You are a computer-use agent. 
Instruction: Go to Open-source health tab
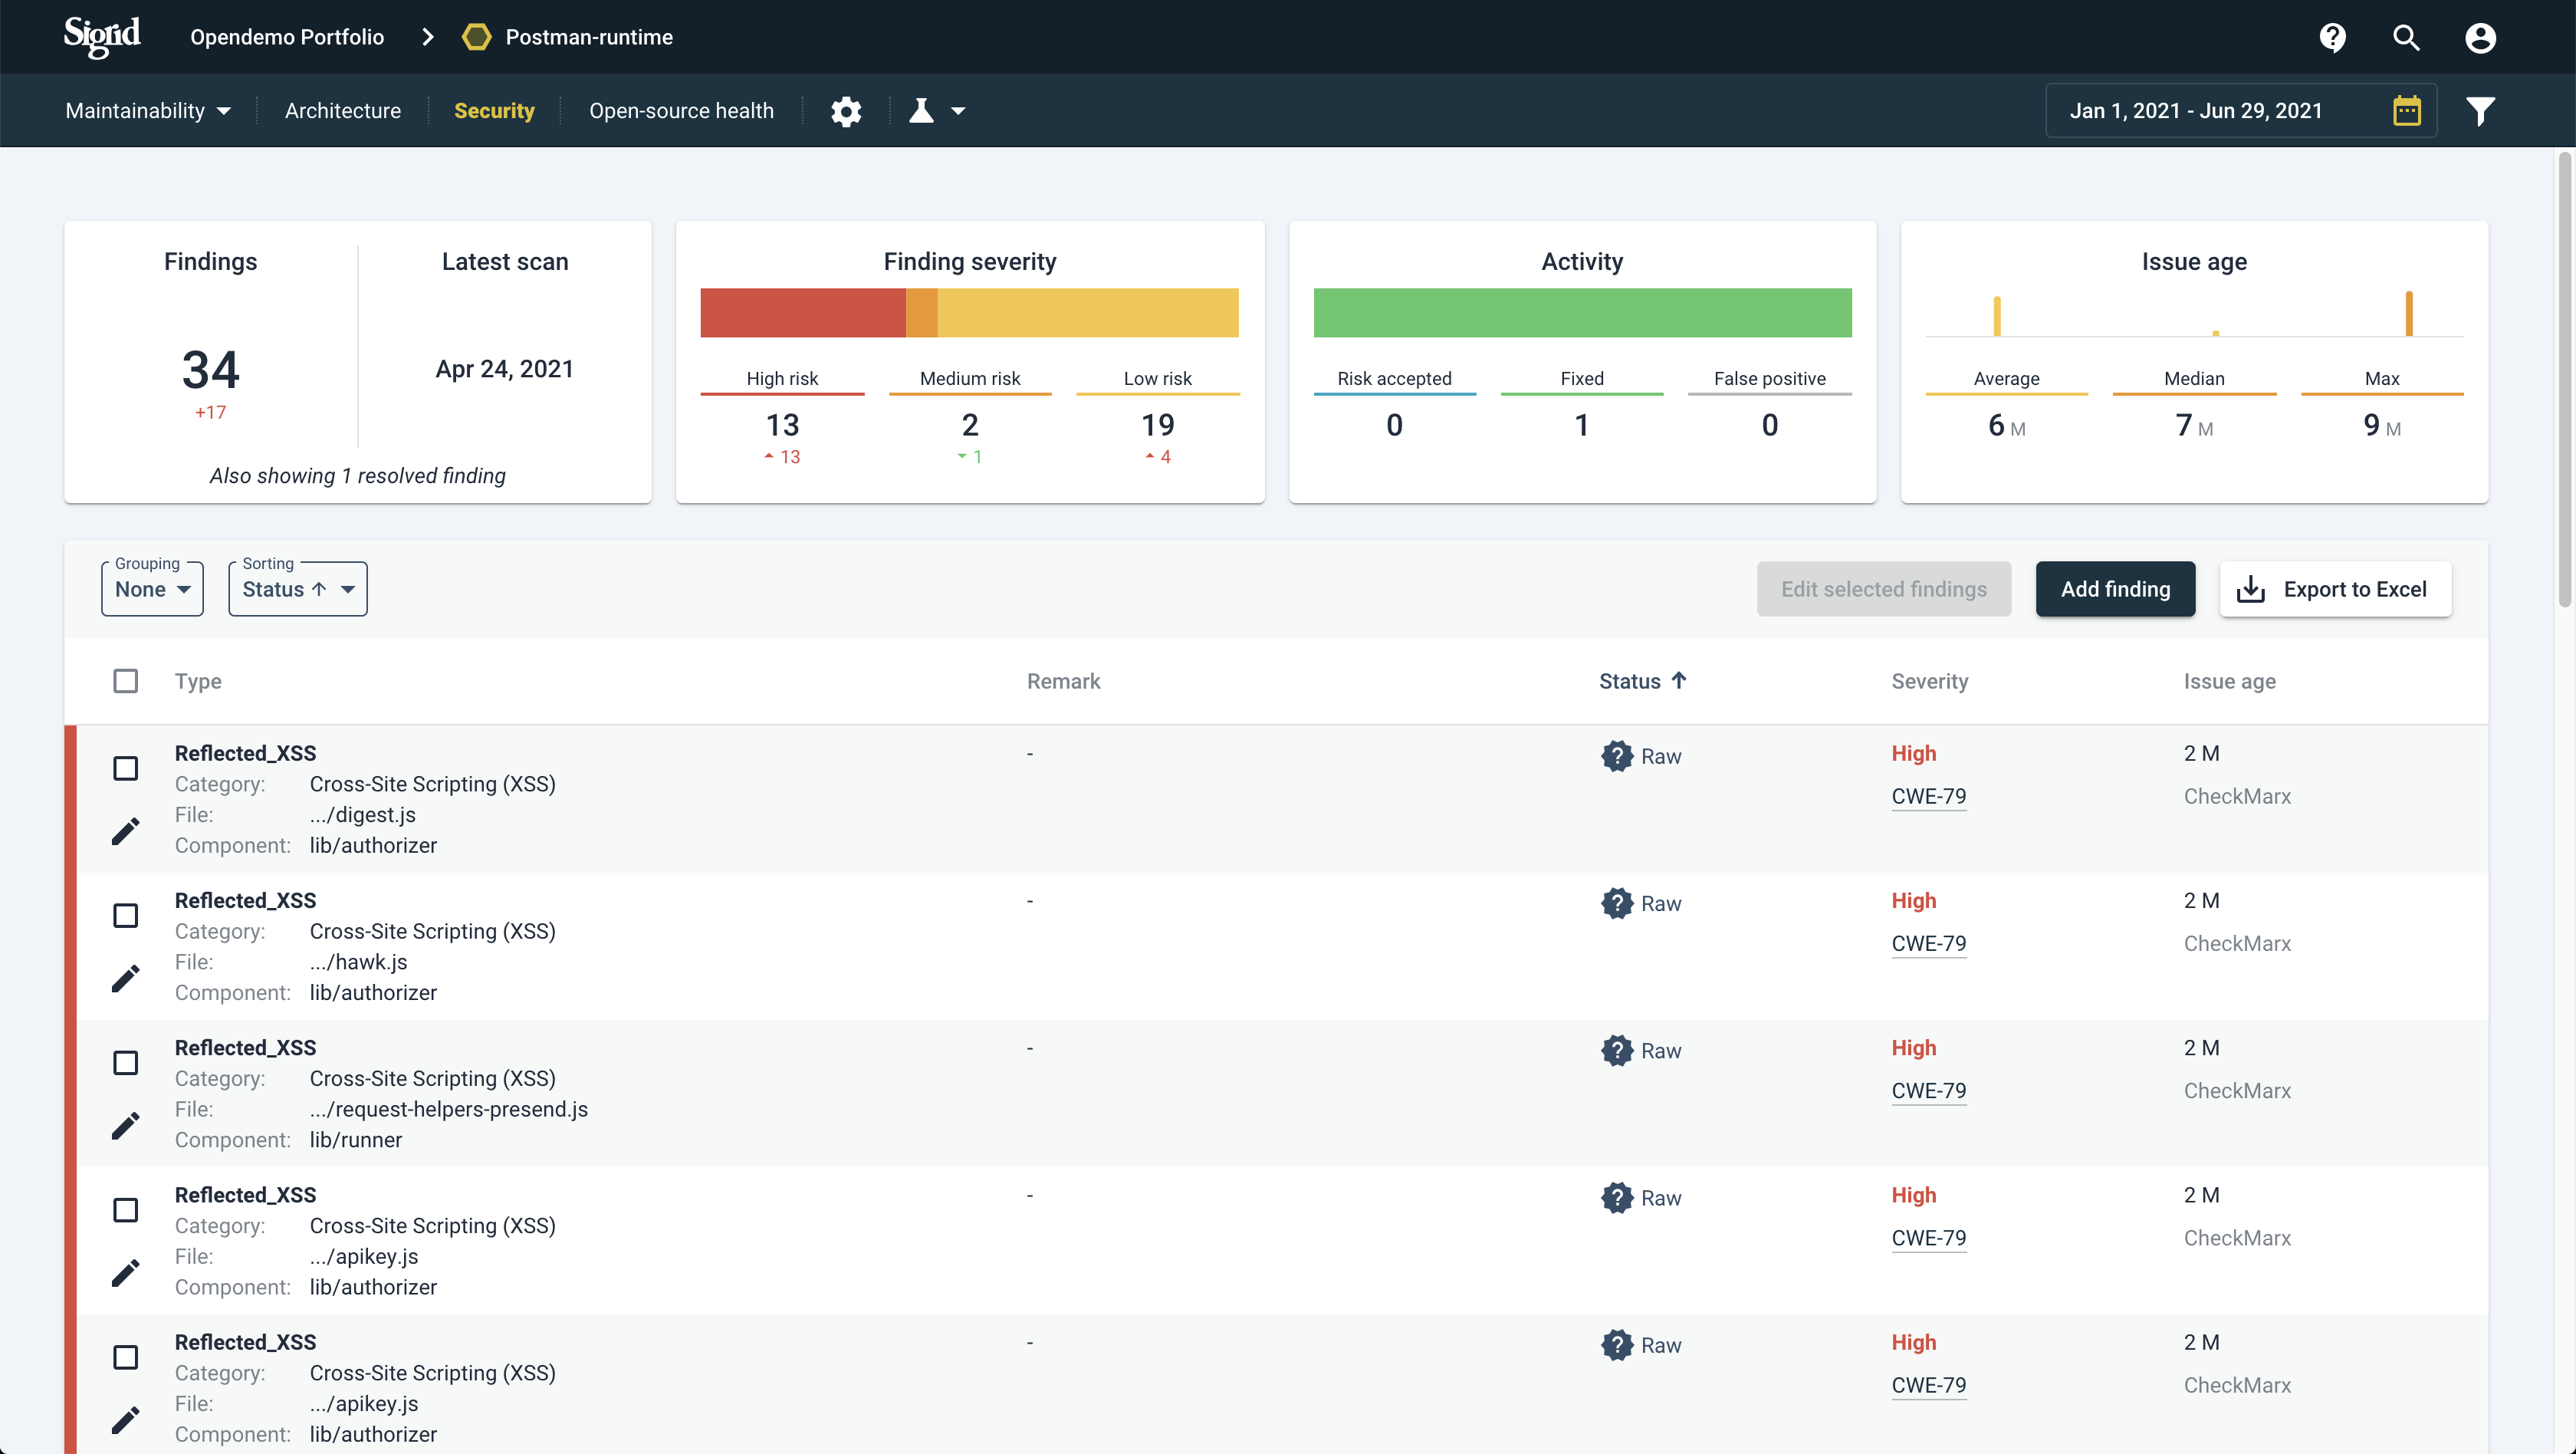click(x=681, y=111)
